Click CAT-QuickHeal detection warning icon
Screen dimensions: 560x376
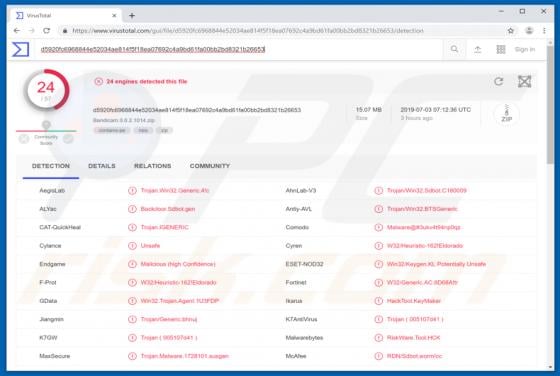pos(132,227)
